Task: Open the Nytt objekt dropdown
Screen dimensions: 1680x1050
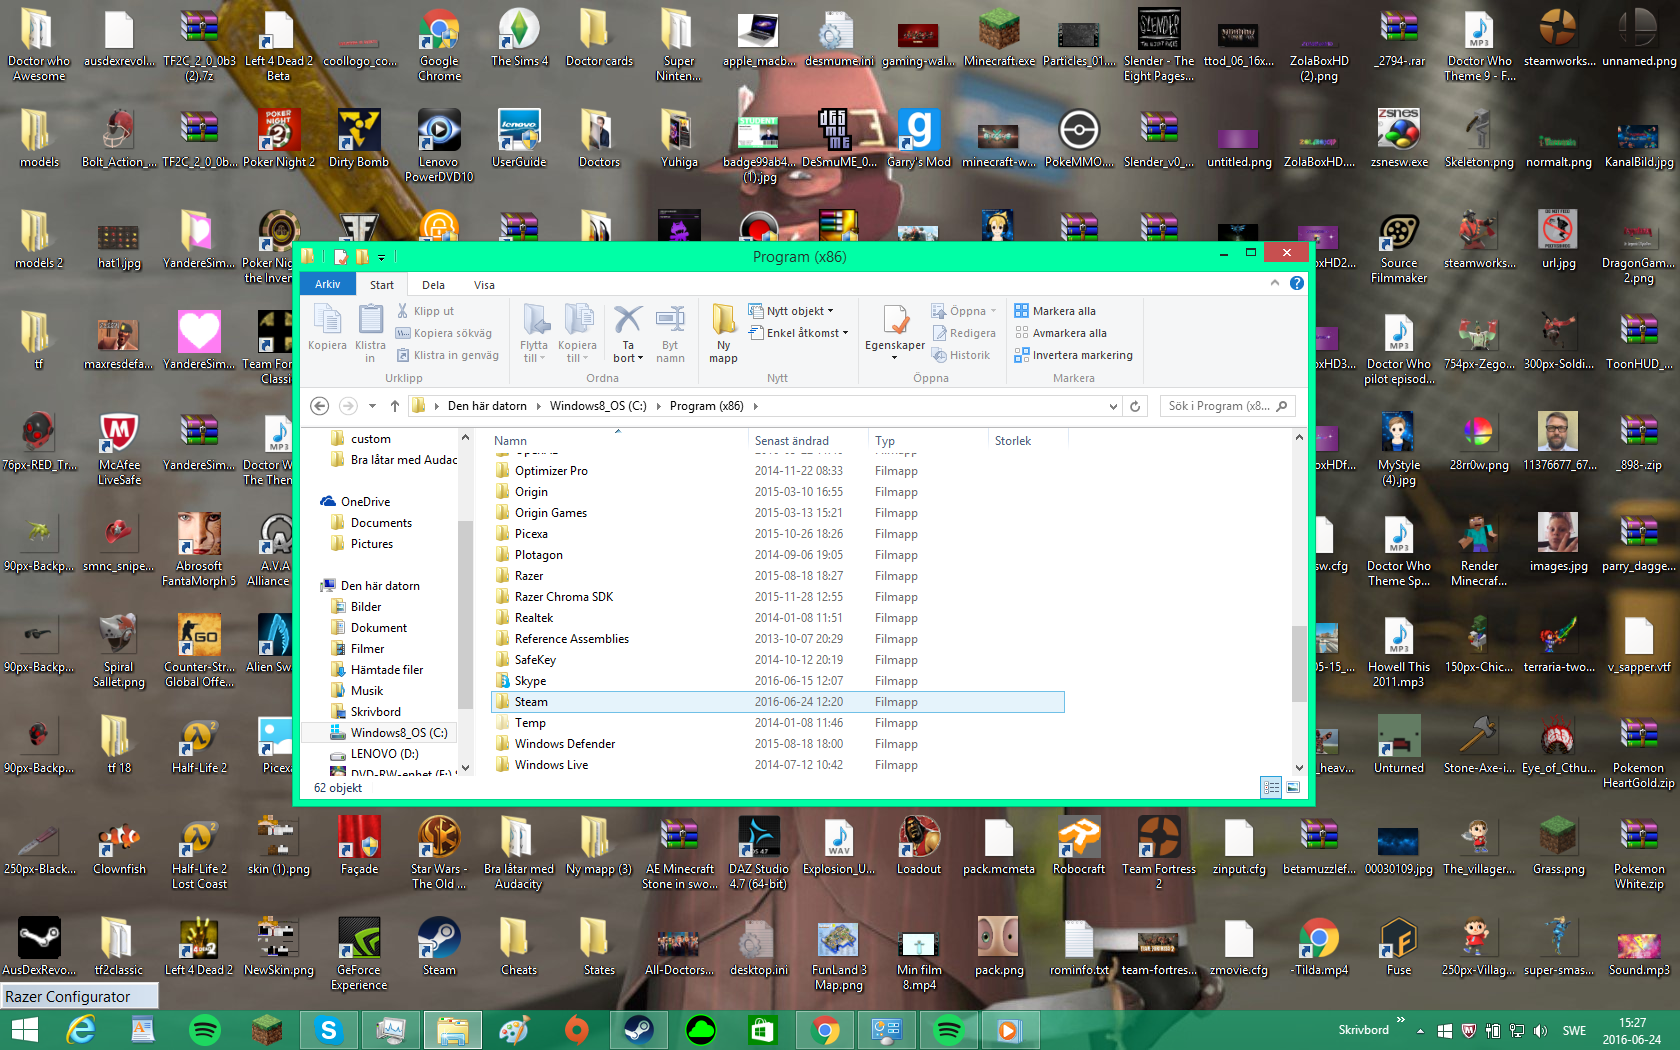Action: (791, 311)
